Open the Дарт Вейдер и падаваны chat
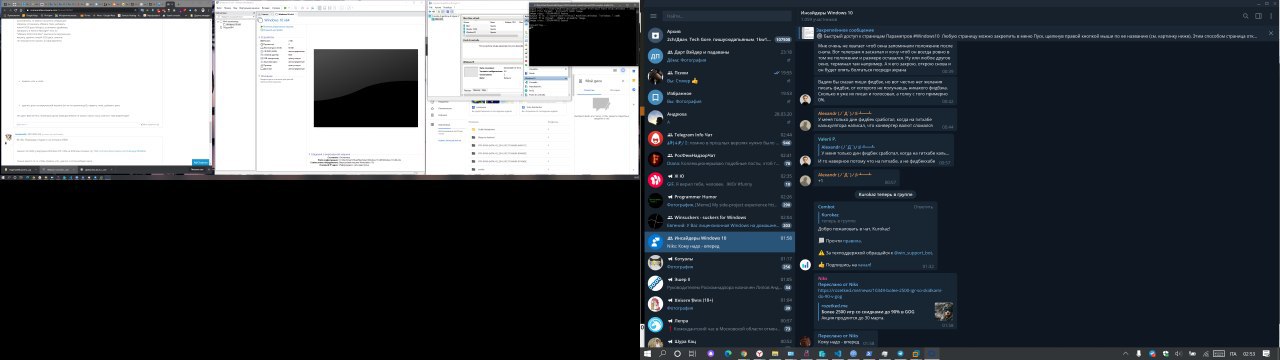The image size is (1280, 360). (x=719, y=56)
